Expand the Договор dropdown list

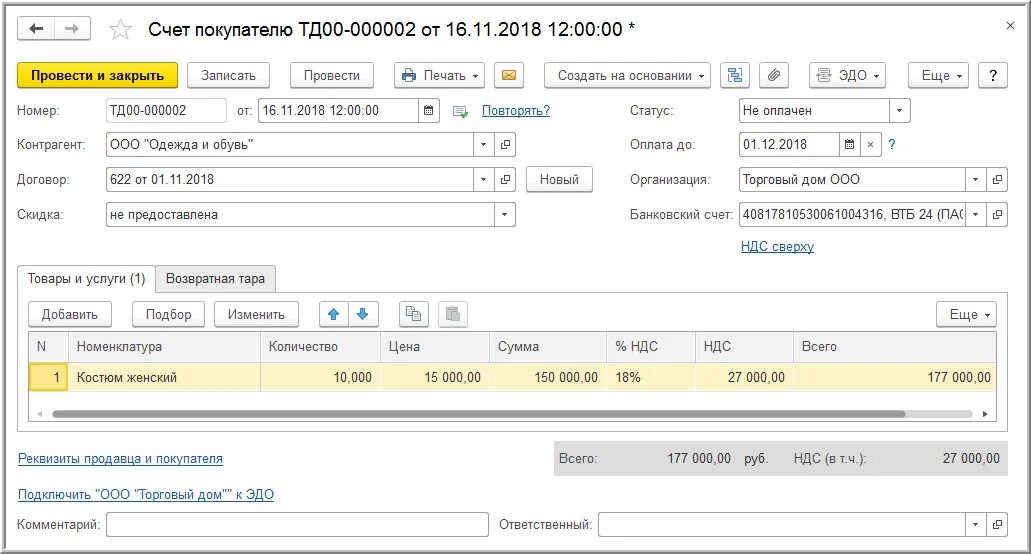click(483, 179)
